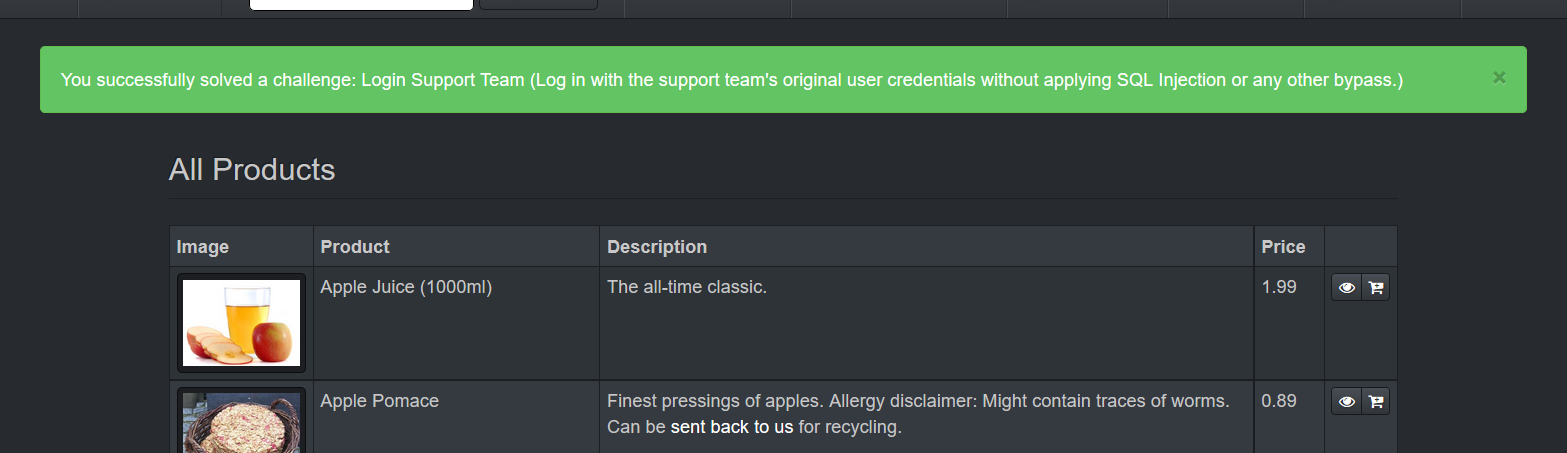Dismiss the green challenge solved notification
This screenshot has width=1567, height=453.
pyautogui.click(x=1499, y=78)
